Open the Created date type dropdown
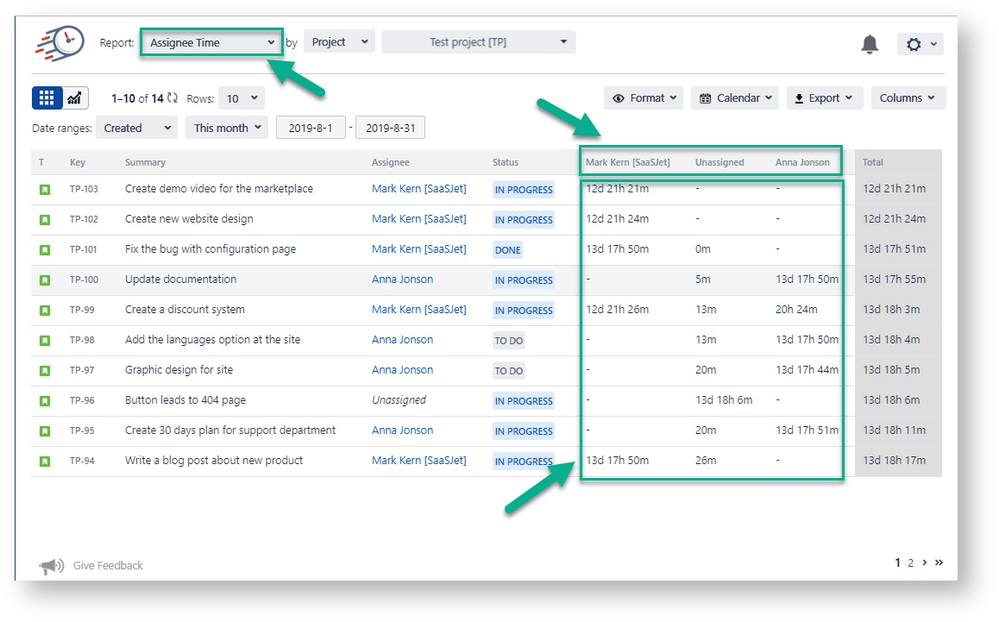The height and width of the screenshot is (622, 999). (x=137, y=127)
